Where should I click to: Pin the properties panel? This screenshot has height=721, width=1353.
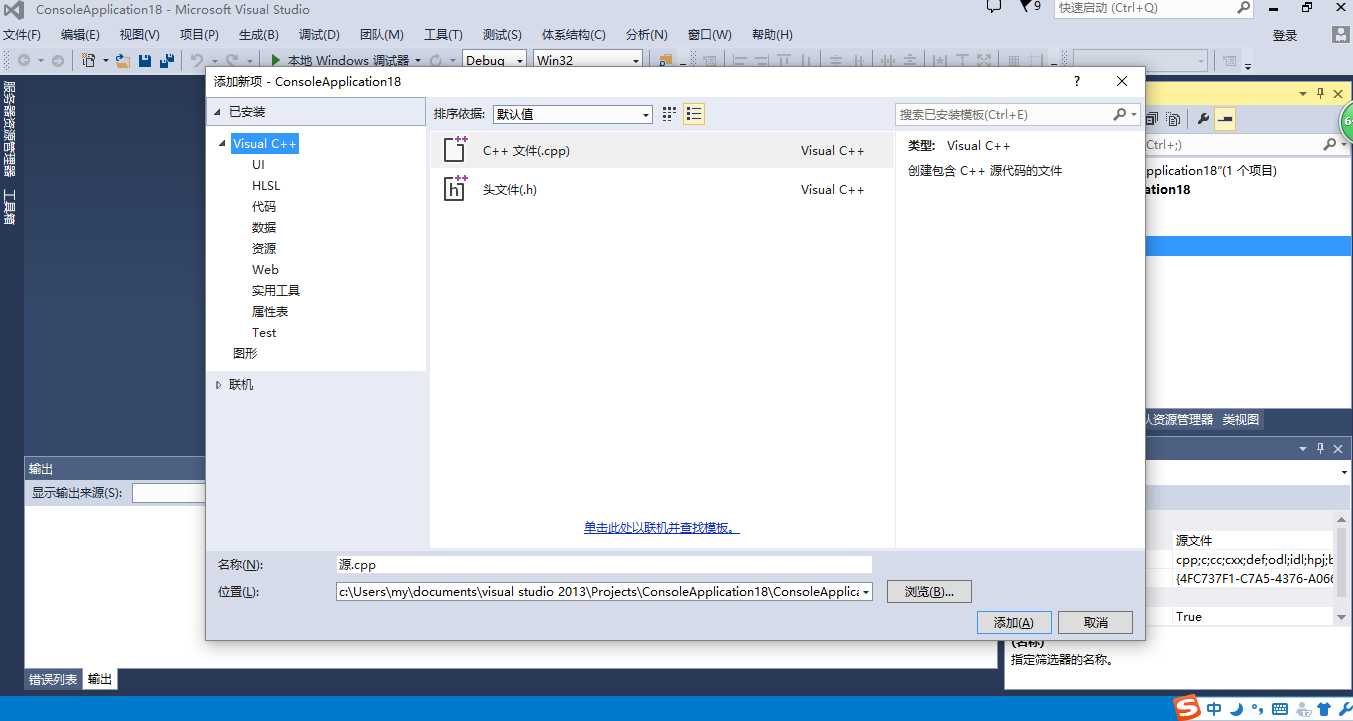tap(1320, 449)
